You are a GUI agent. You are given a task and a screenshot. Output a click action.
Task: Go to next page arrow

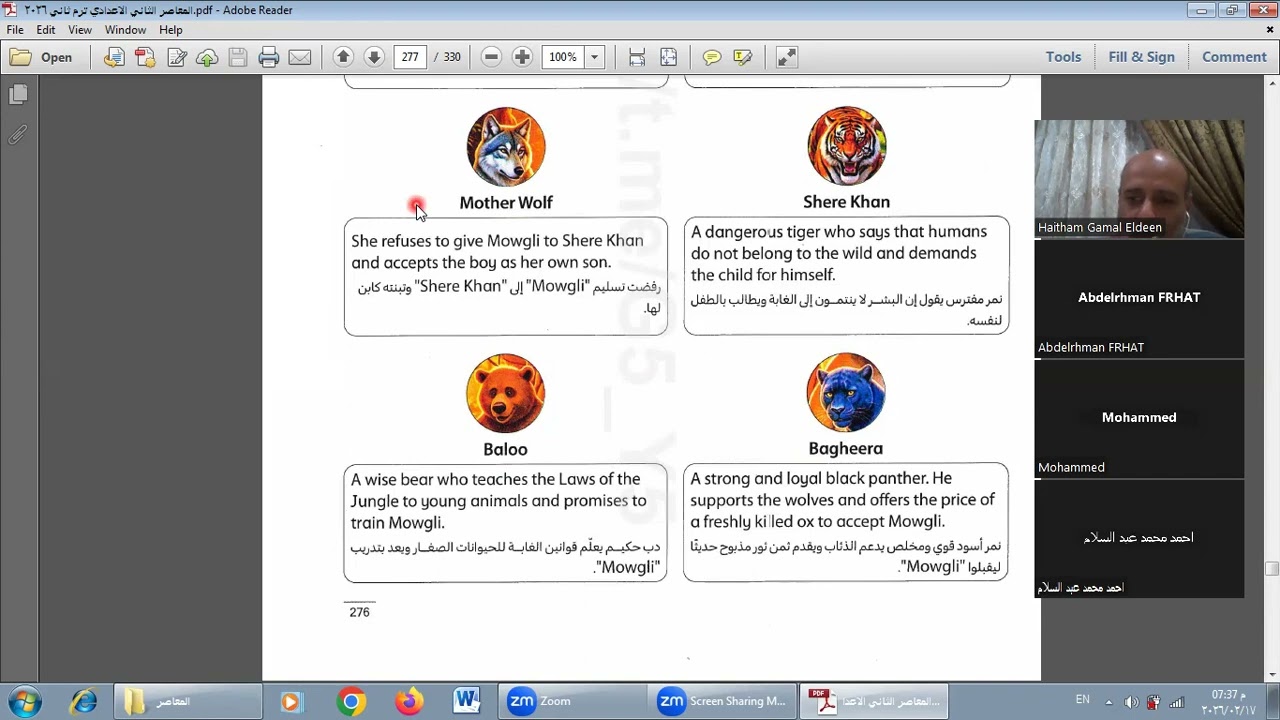(x=374, y=57)
